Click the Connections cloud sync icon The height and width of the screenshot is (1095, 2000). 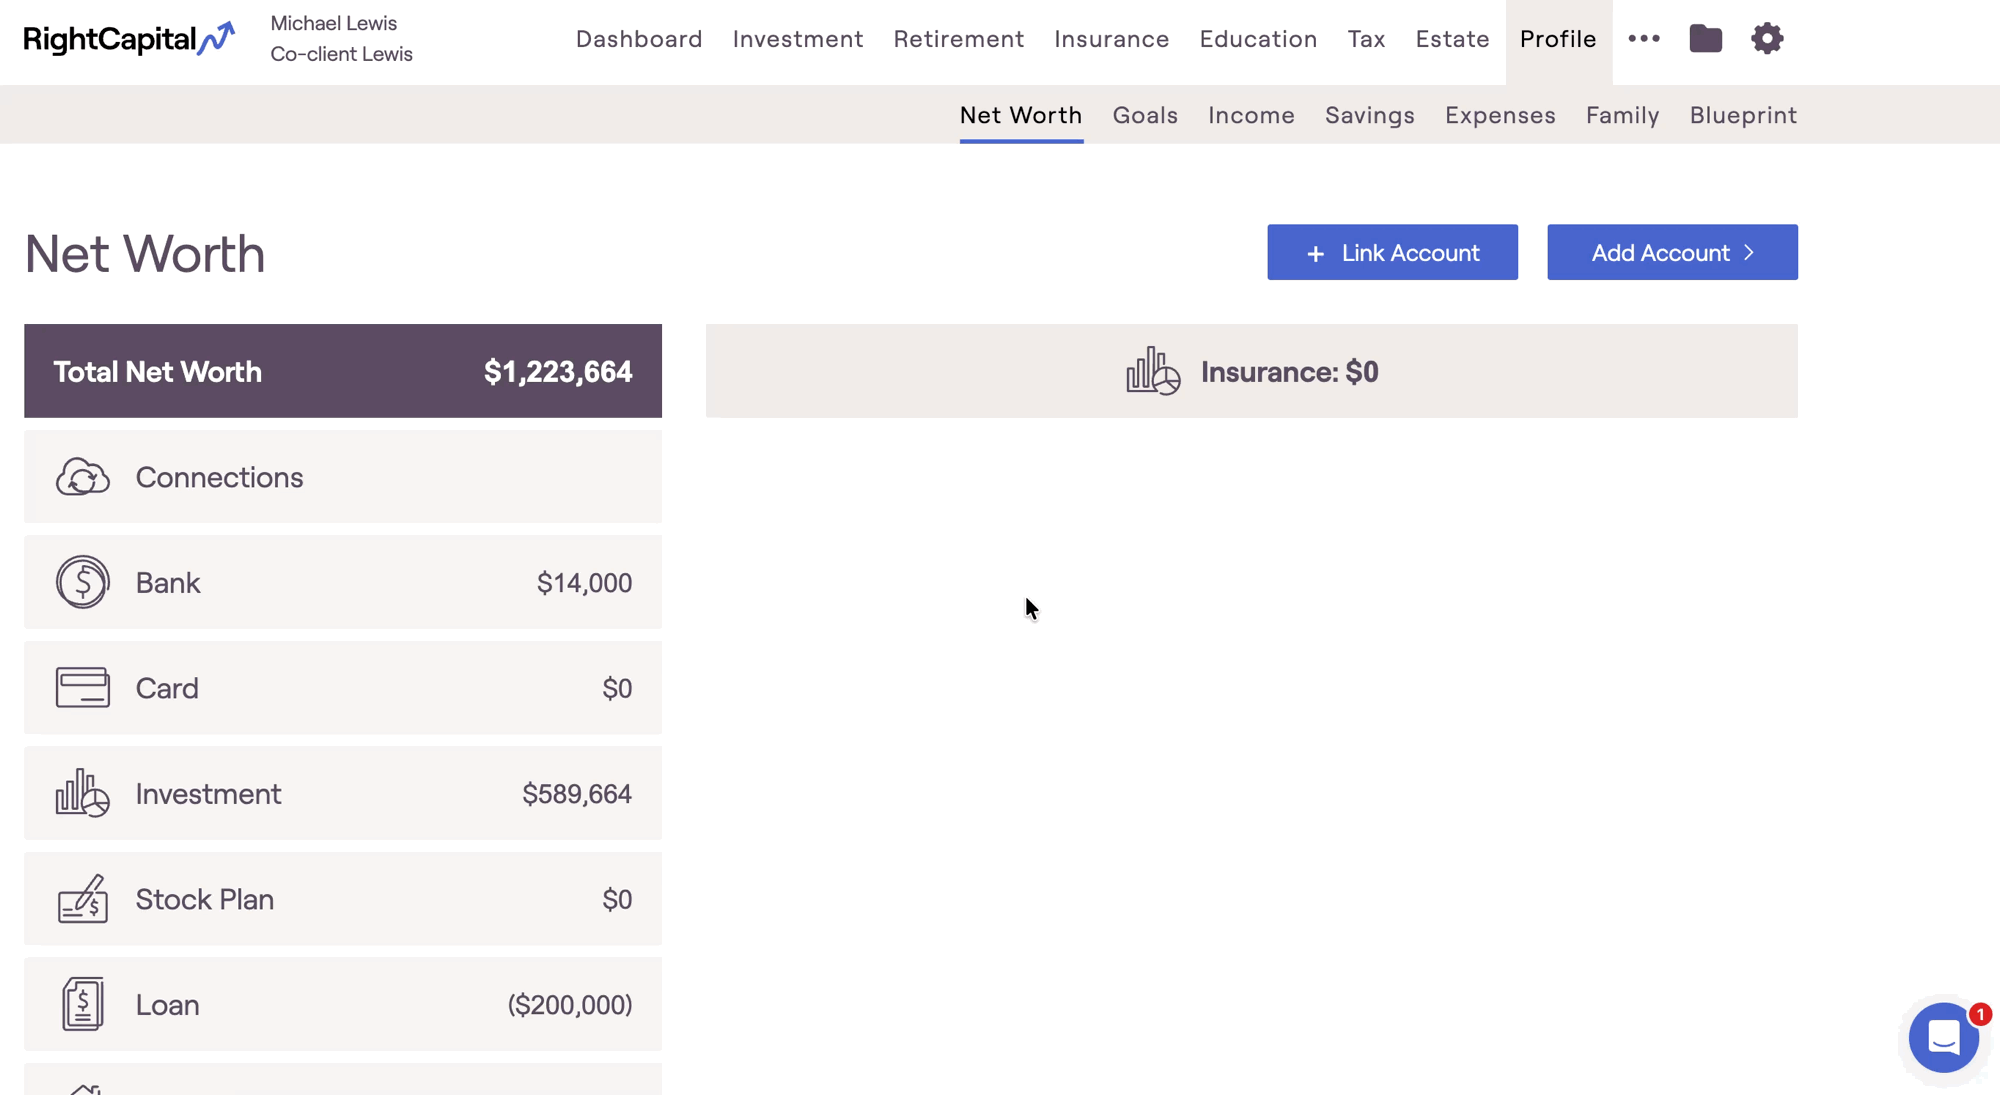click(82, 477)
